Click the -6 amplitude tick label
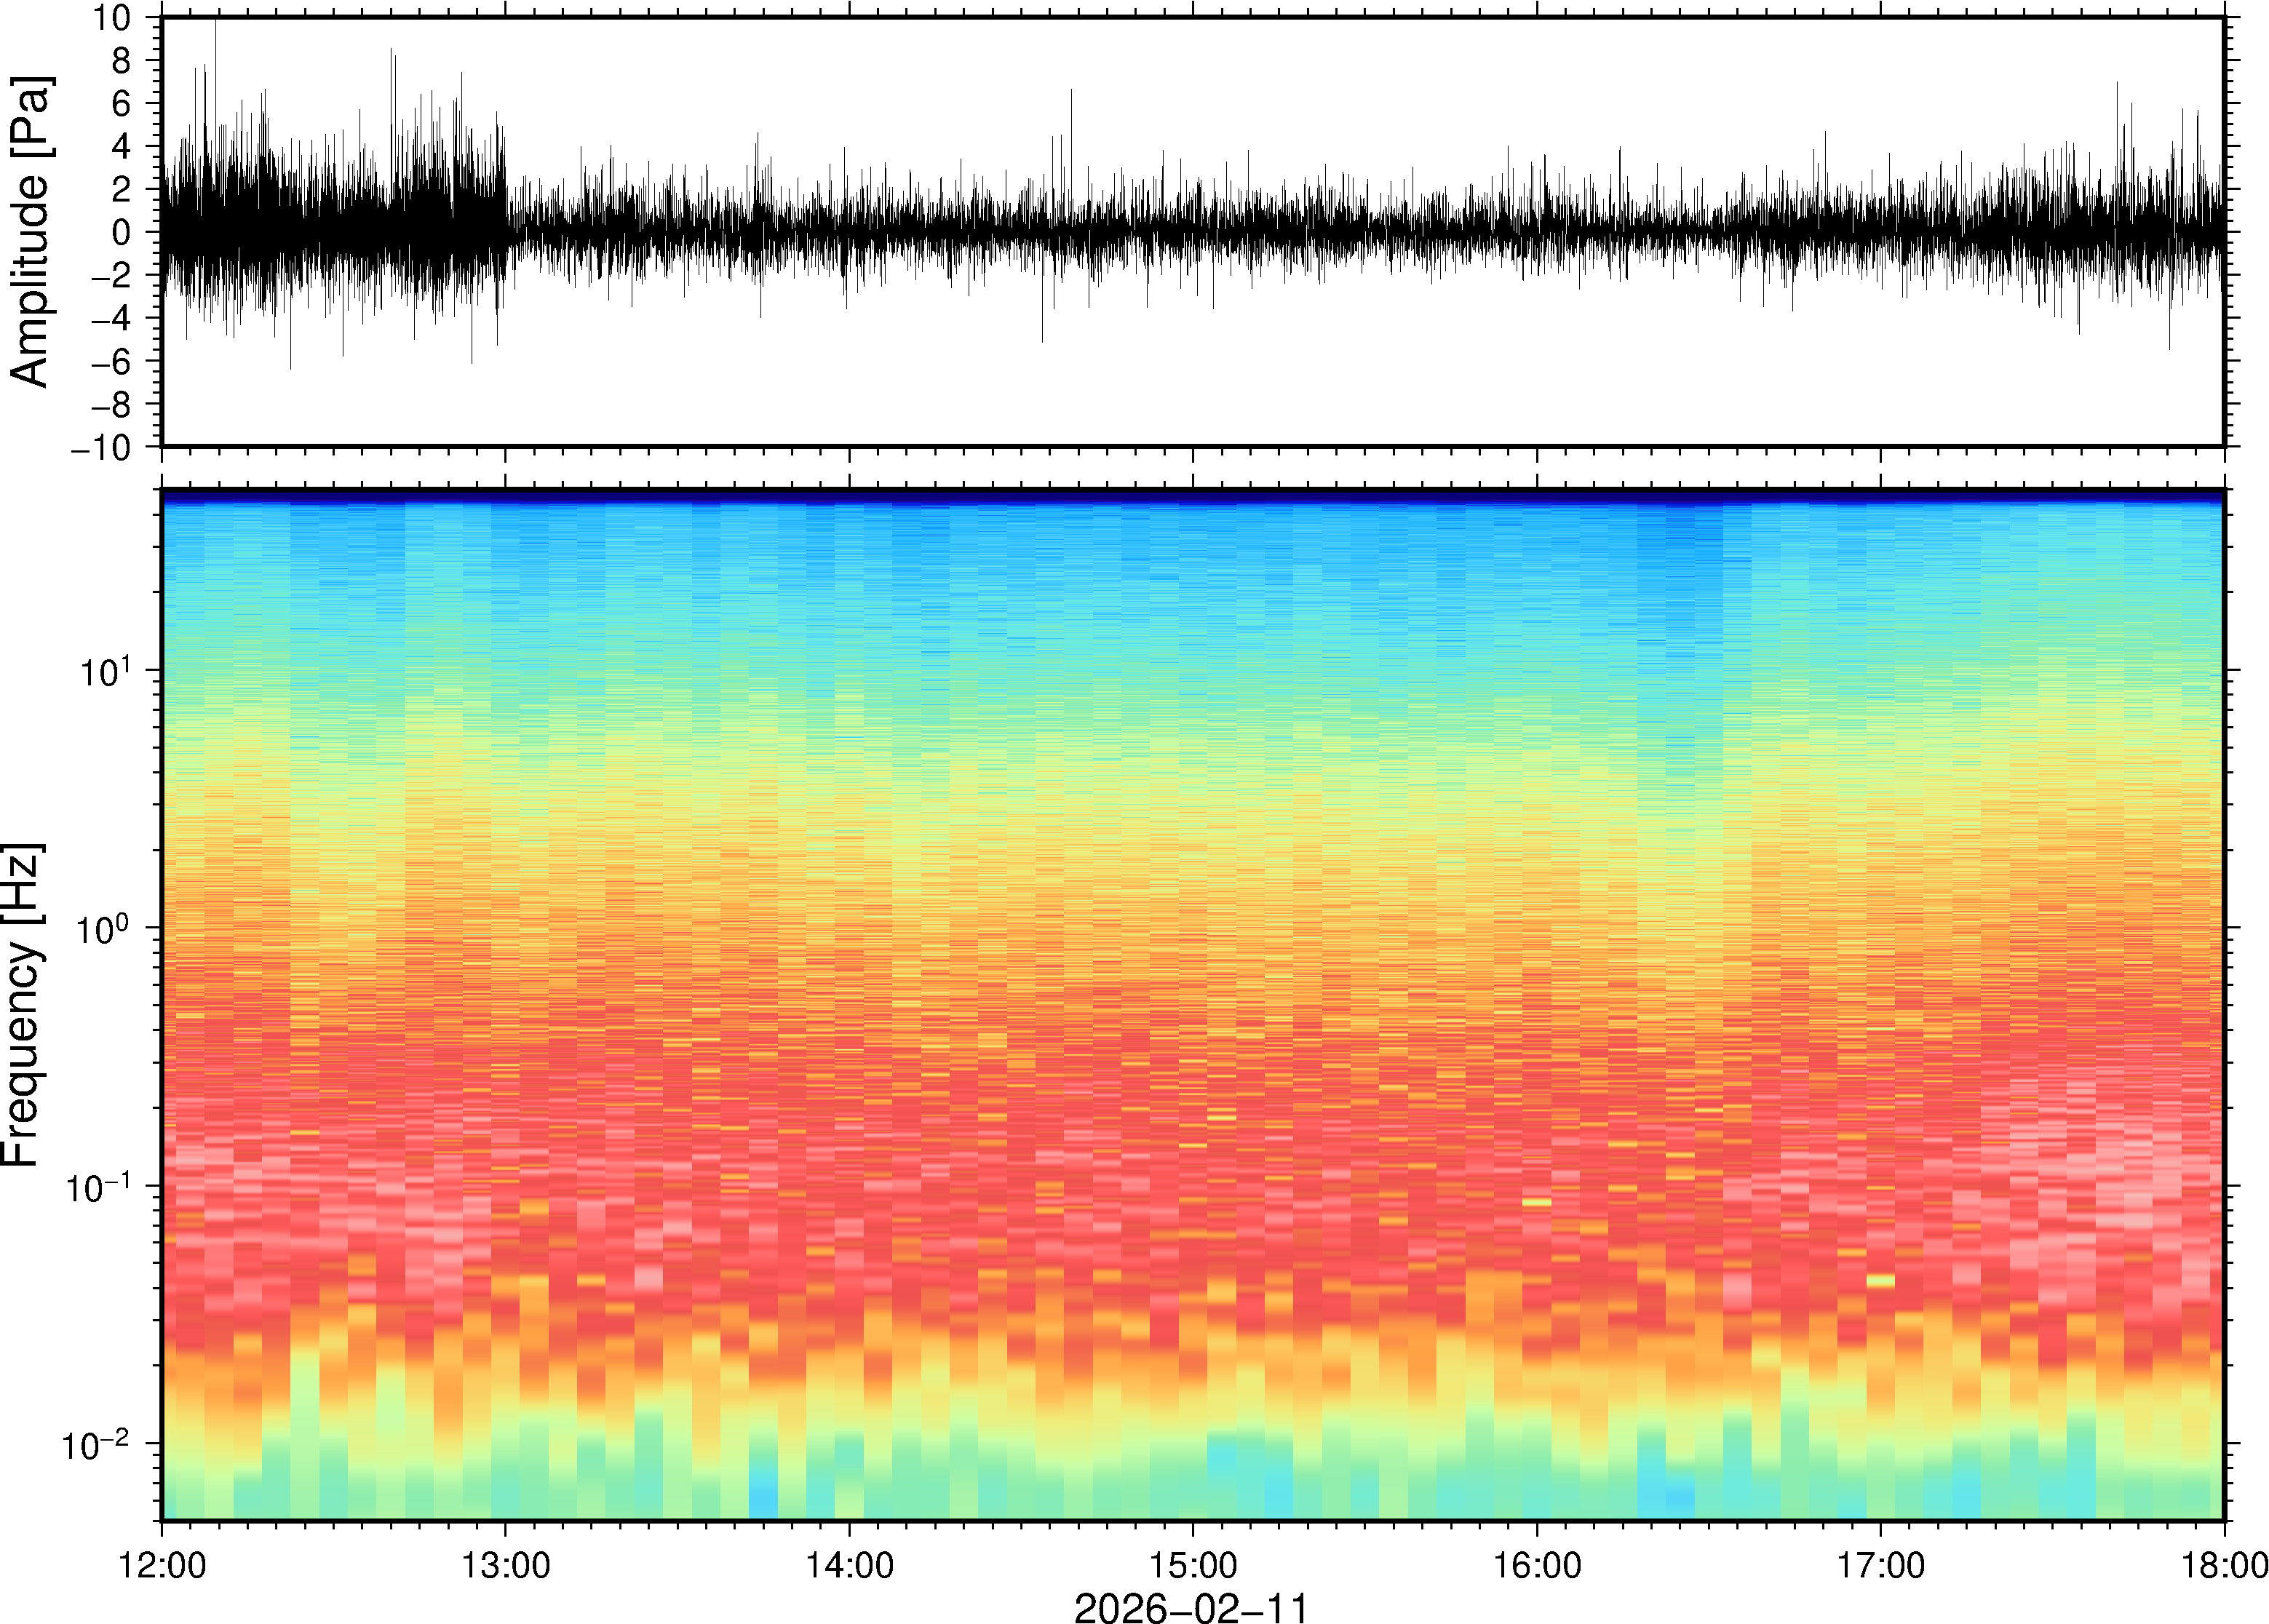 (x=110, y=362)
